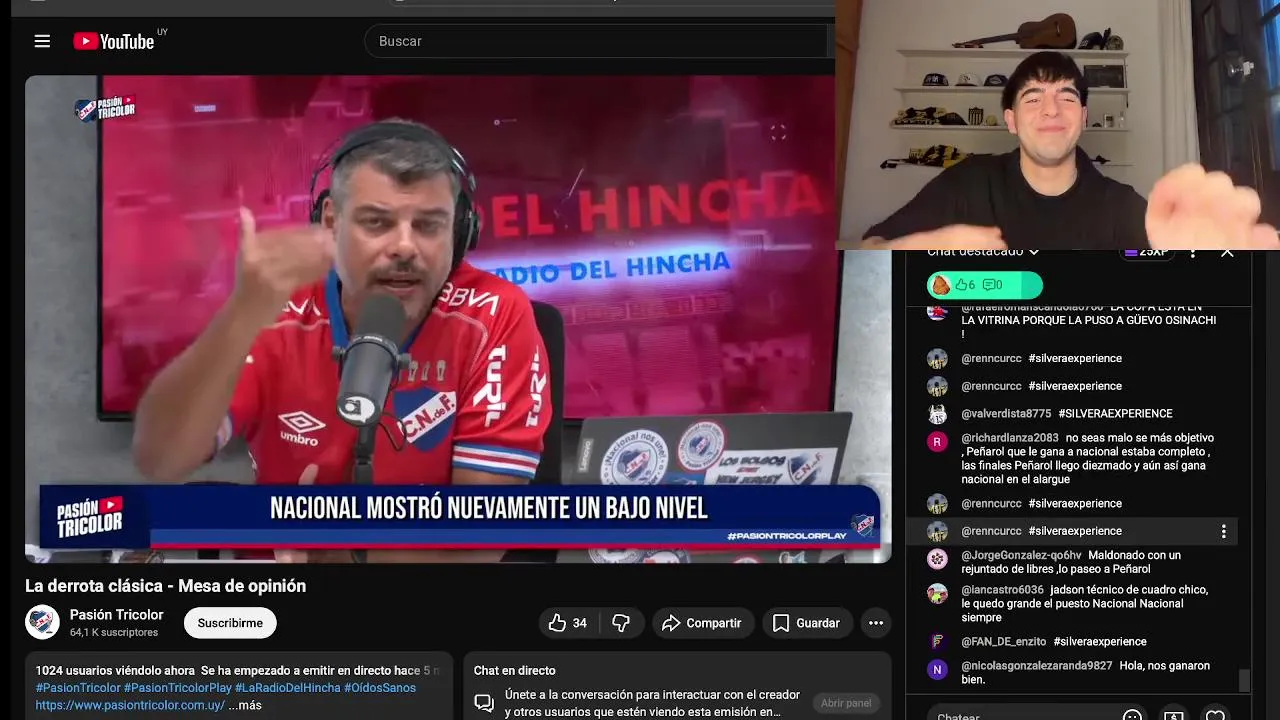Open the Pasión Tricolor watermark logo in video
The width and height of the screenshot is (1280, 720).
coord(105,108)
